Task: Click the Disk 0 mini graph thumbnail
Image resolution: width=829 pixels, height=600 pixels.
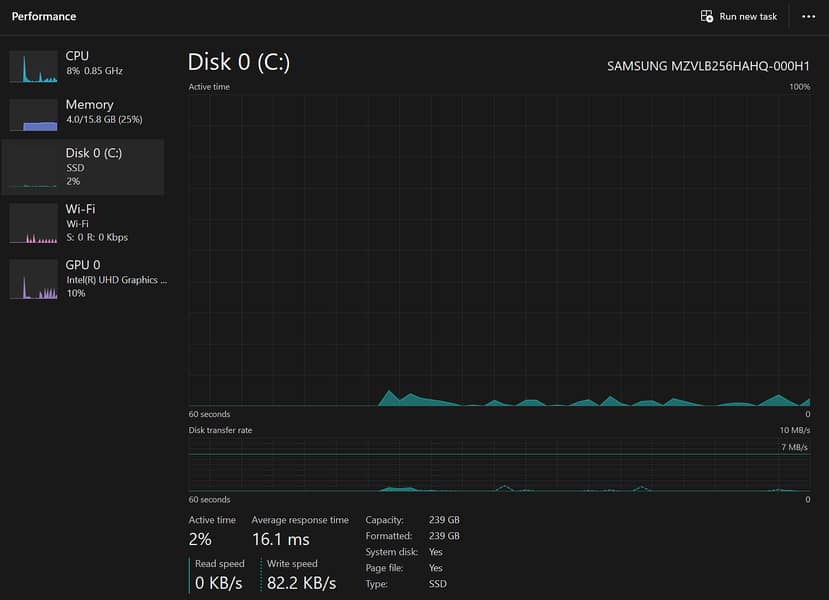Action: pos(33,168)
